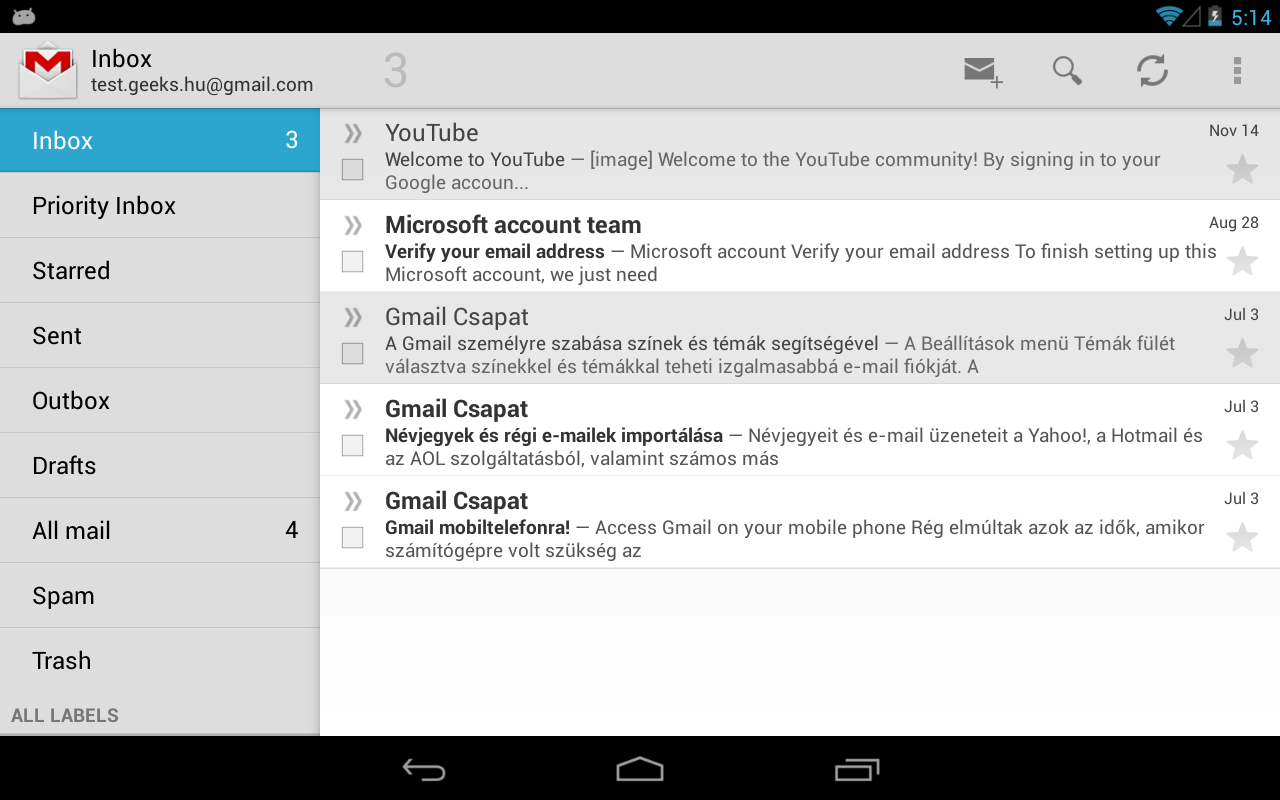Tap the Aug 28 date
This screenshot has width=1280, height=800.
[1234, 222]
